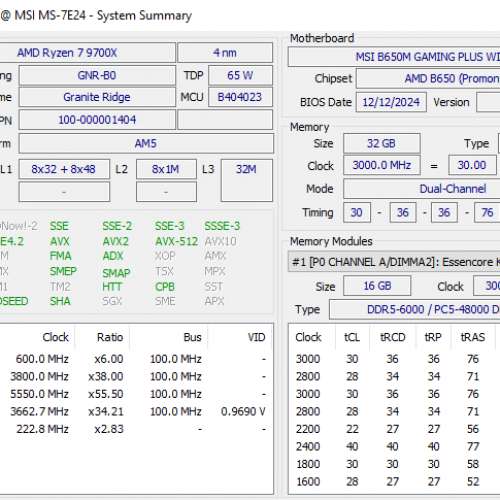Click the ADX feature label
500x500 pixels.
tap(113, 256)
